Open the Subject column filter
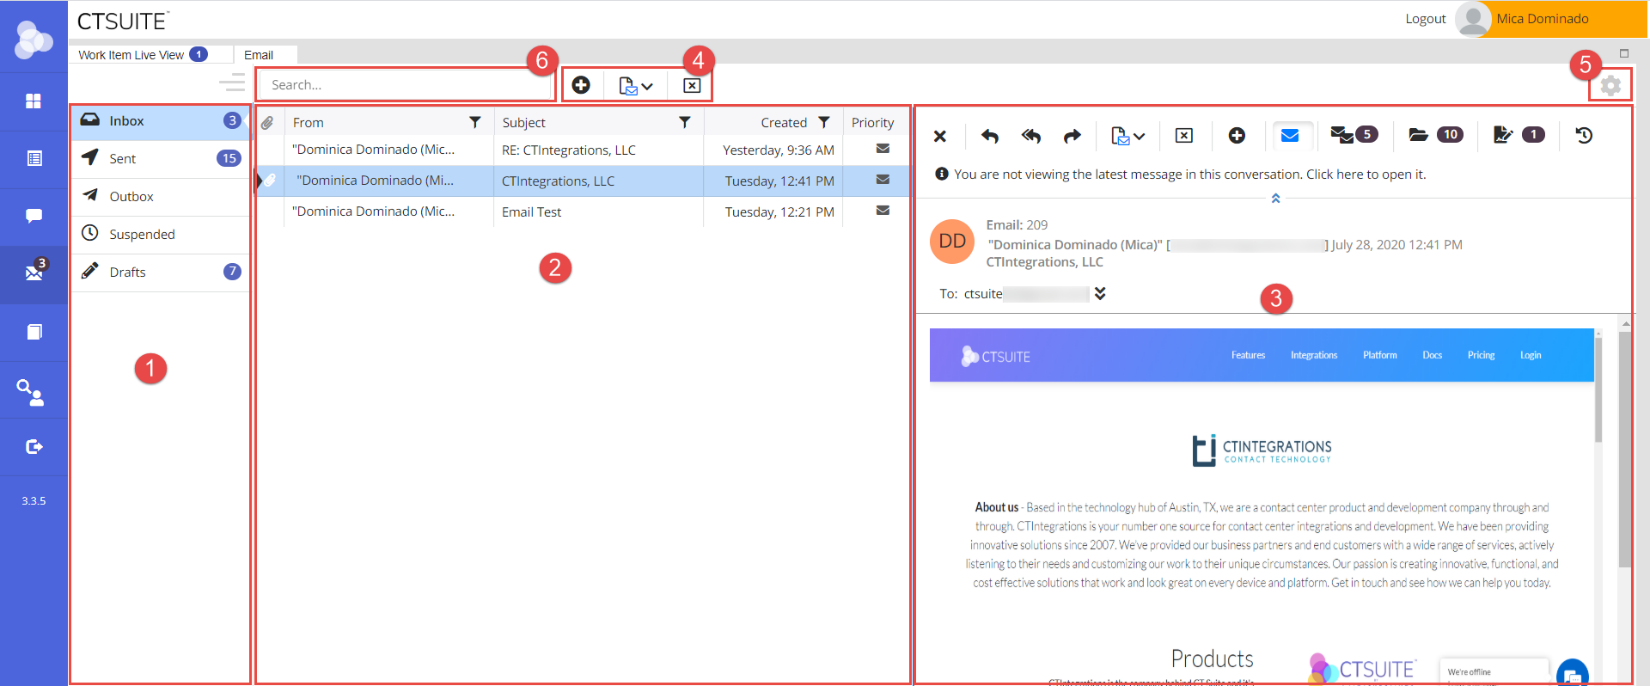The image size is (1650, 686). (x=685, y=122)
